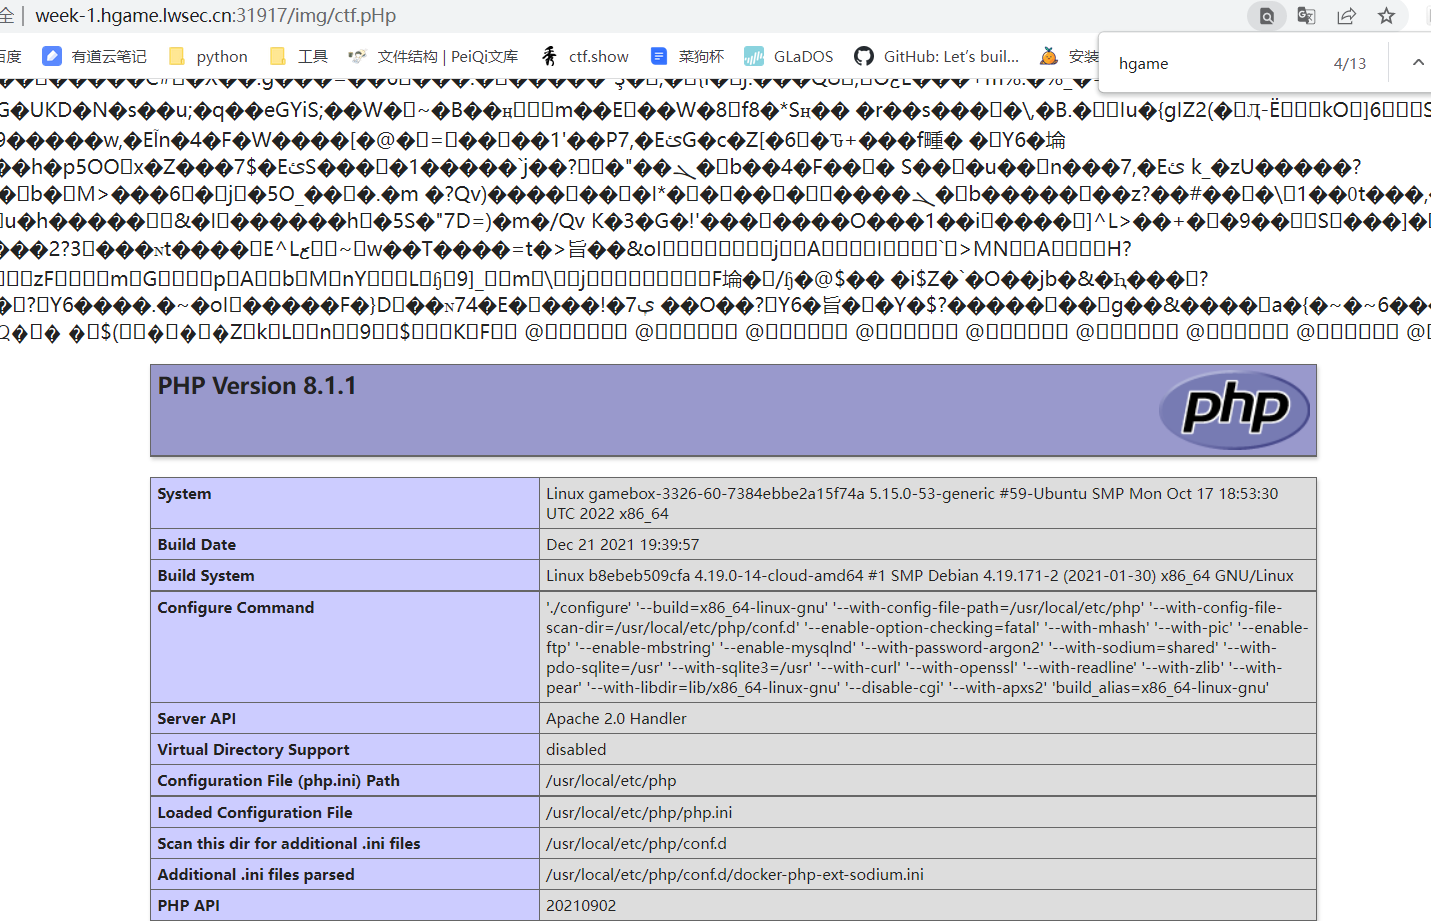Select the Build Date label

tap(196, 545)
